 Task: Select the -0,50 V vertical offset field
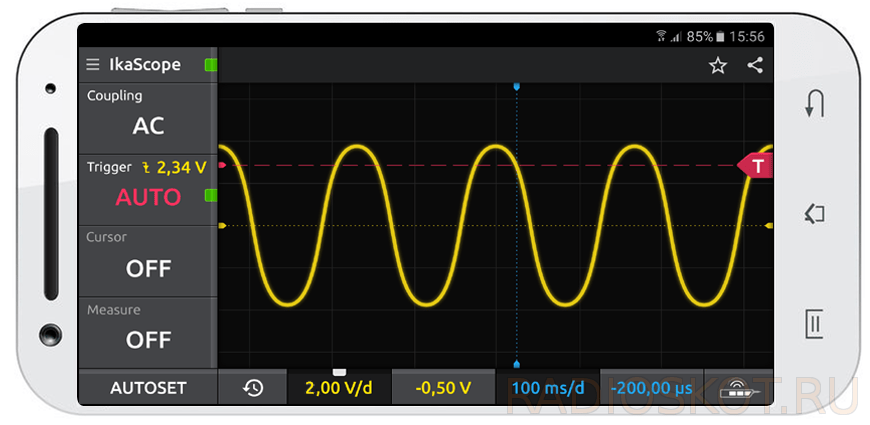pos(442,388)
